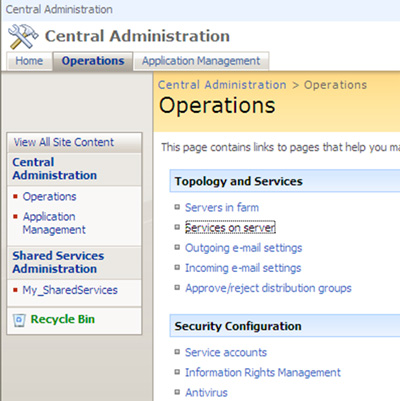Click the Recycle Bin link text
The image size is (400, 401).
63,319
